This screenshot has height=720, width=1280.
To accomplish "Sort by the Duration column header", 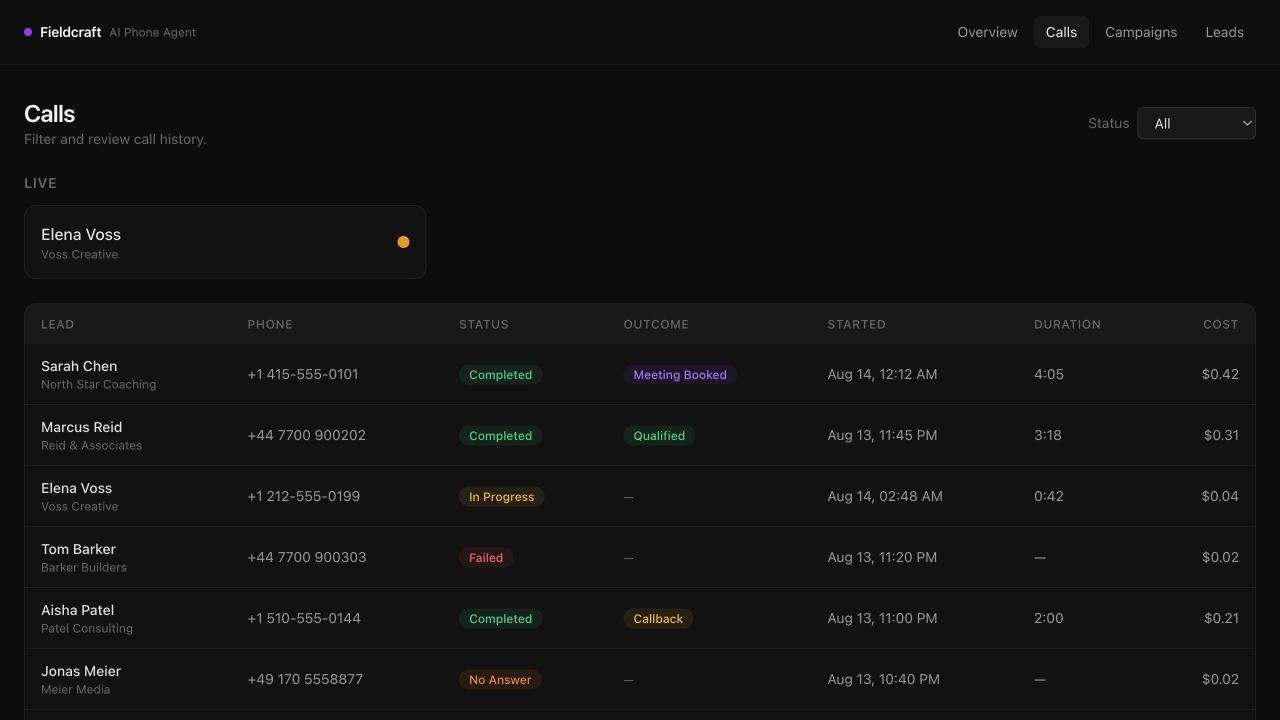I will pos(1067,324).
